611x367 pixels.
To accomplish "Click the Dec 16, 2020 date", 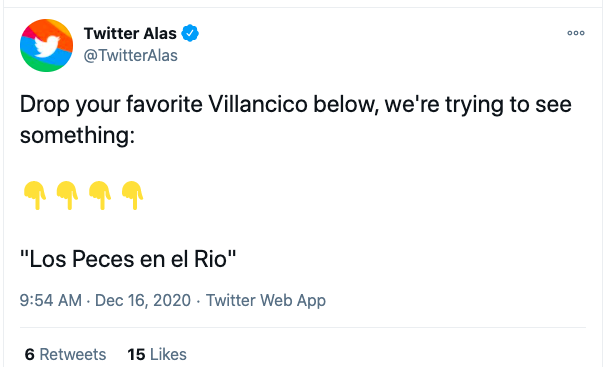I will point(143,300).
